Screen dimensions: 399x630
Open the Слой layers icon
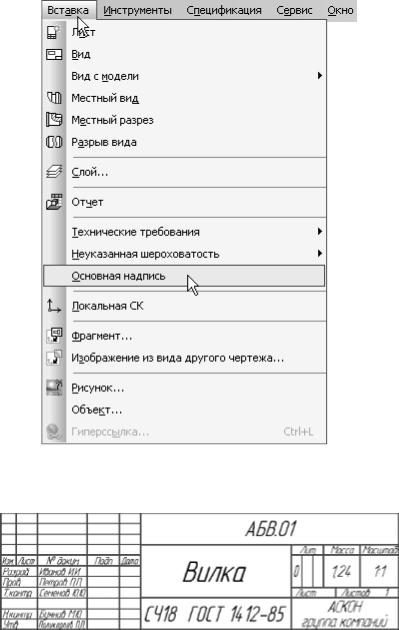pos(54,172)
